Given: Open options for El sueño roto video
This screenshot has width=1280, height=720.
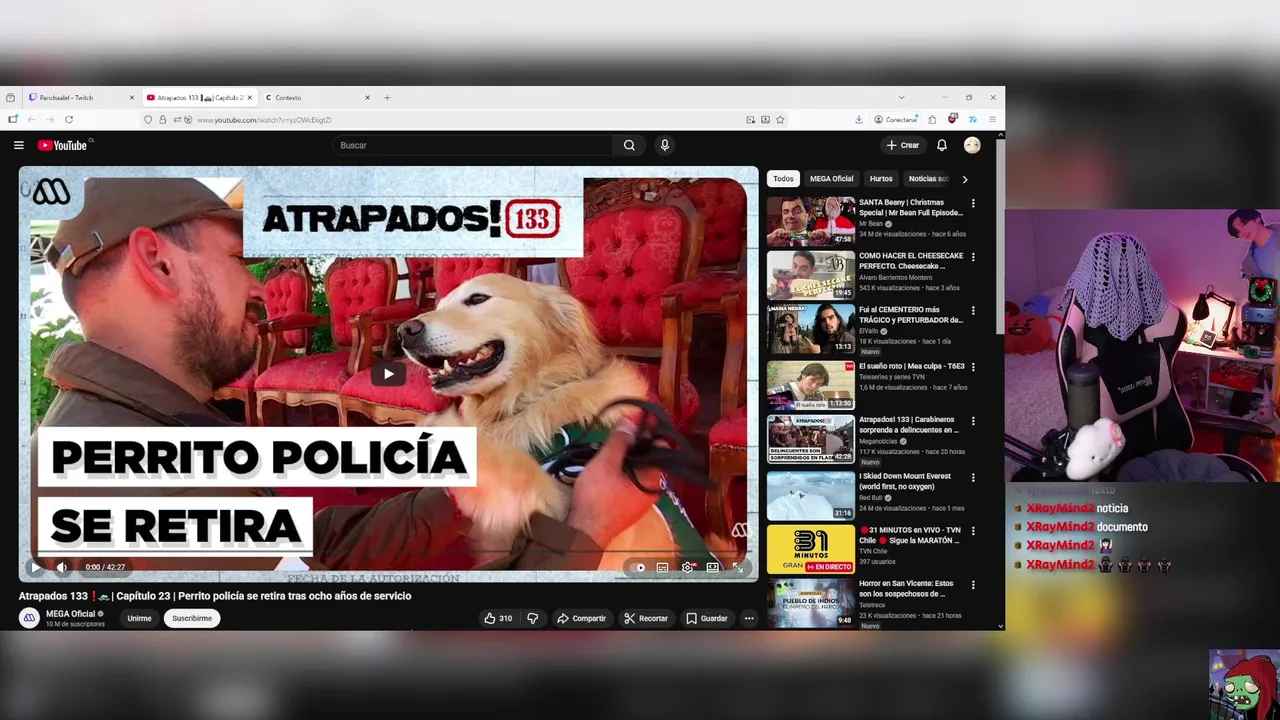Looking at the screenshot, I should point(973,367).
